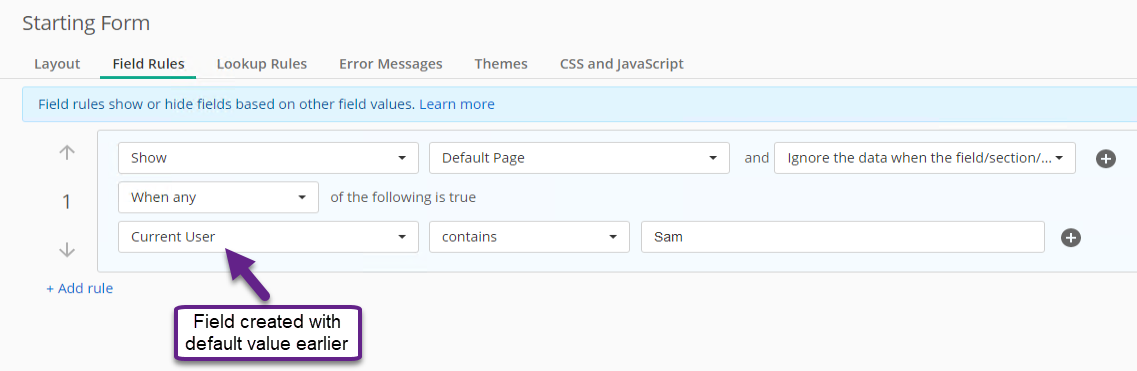
Task: Click the + Add rule link
Action: (x=80, y=288)
